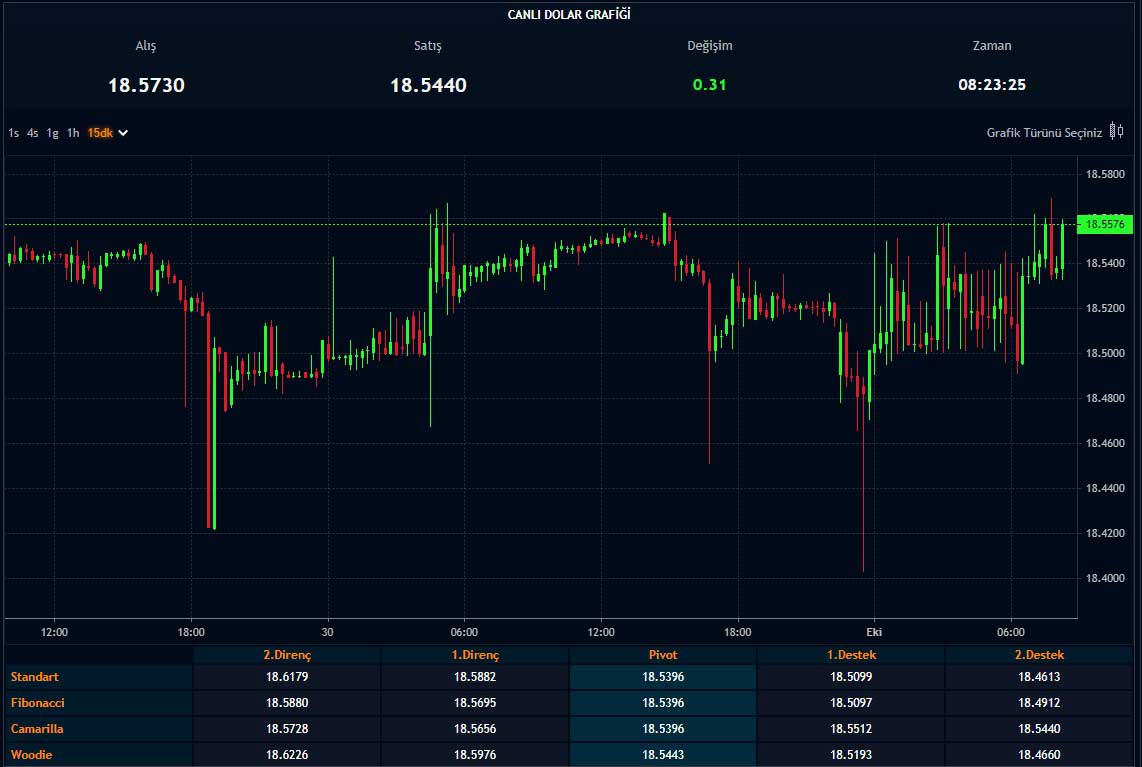
Task: Click Woodie 1.Direnç value 18.5976
Action: point(475,755)
